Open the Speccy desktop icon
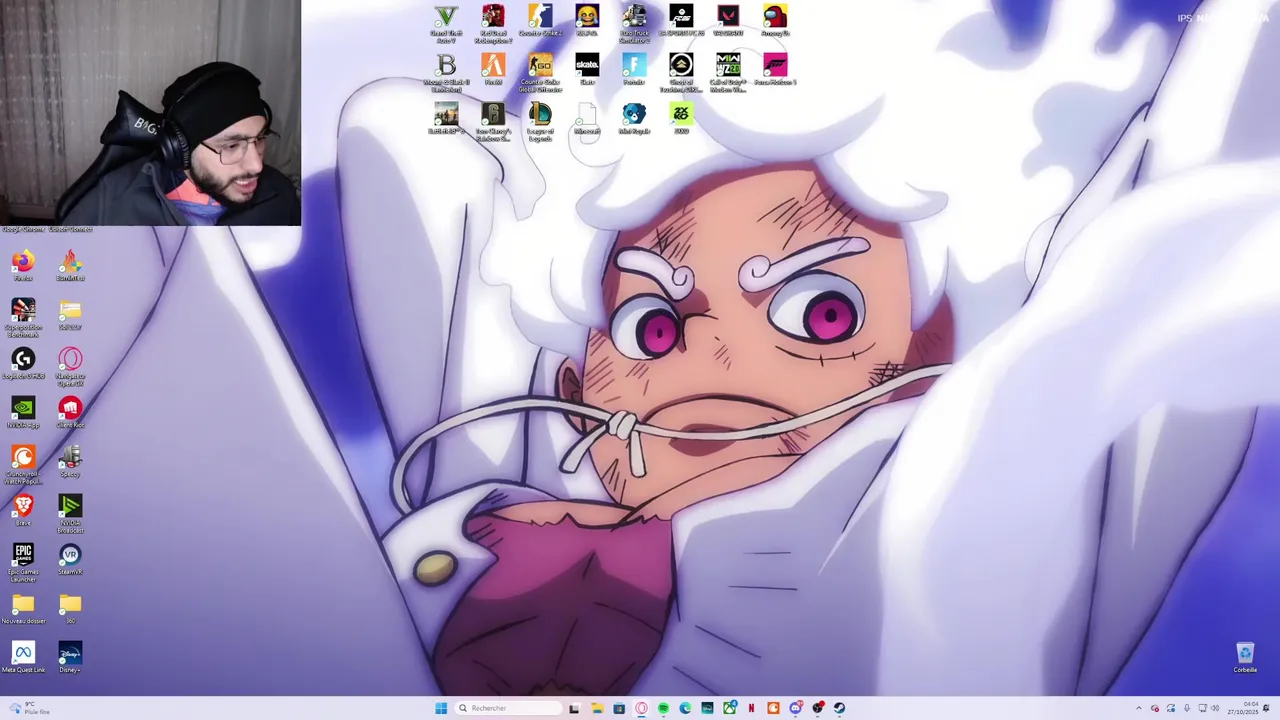The width and height of the screenshot is (1280, 720). click(x=70, y=462)
